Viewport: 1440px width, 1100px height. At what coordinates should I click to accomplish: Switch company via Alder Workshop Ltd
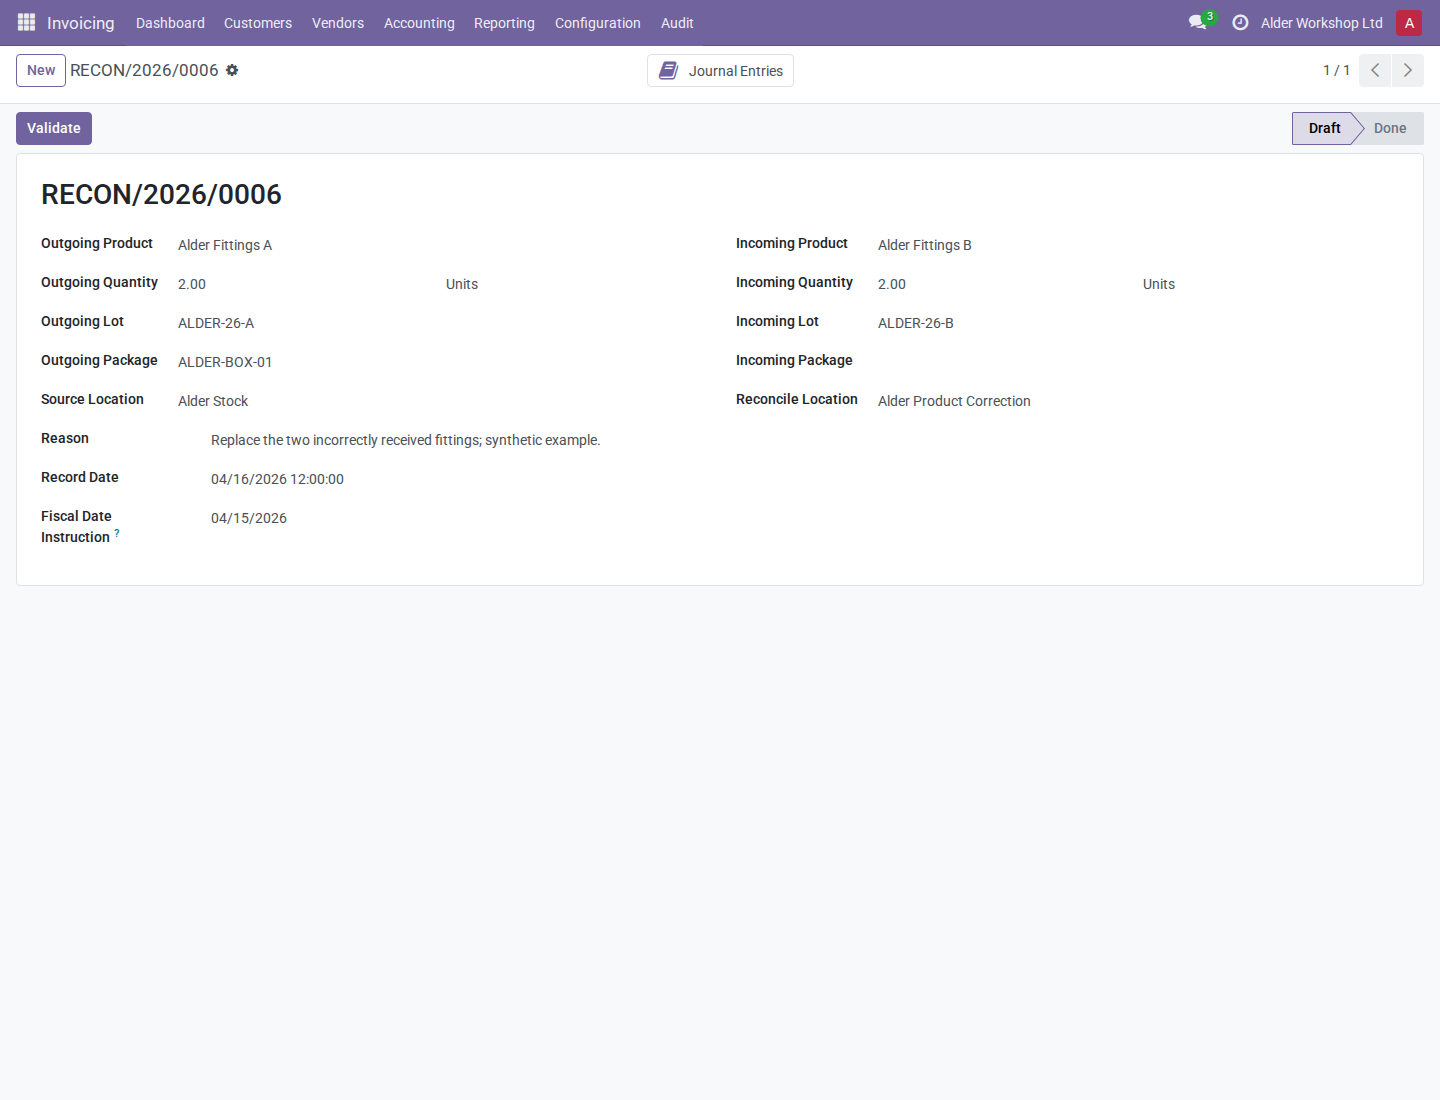point(1321,22)
